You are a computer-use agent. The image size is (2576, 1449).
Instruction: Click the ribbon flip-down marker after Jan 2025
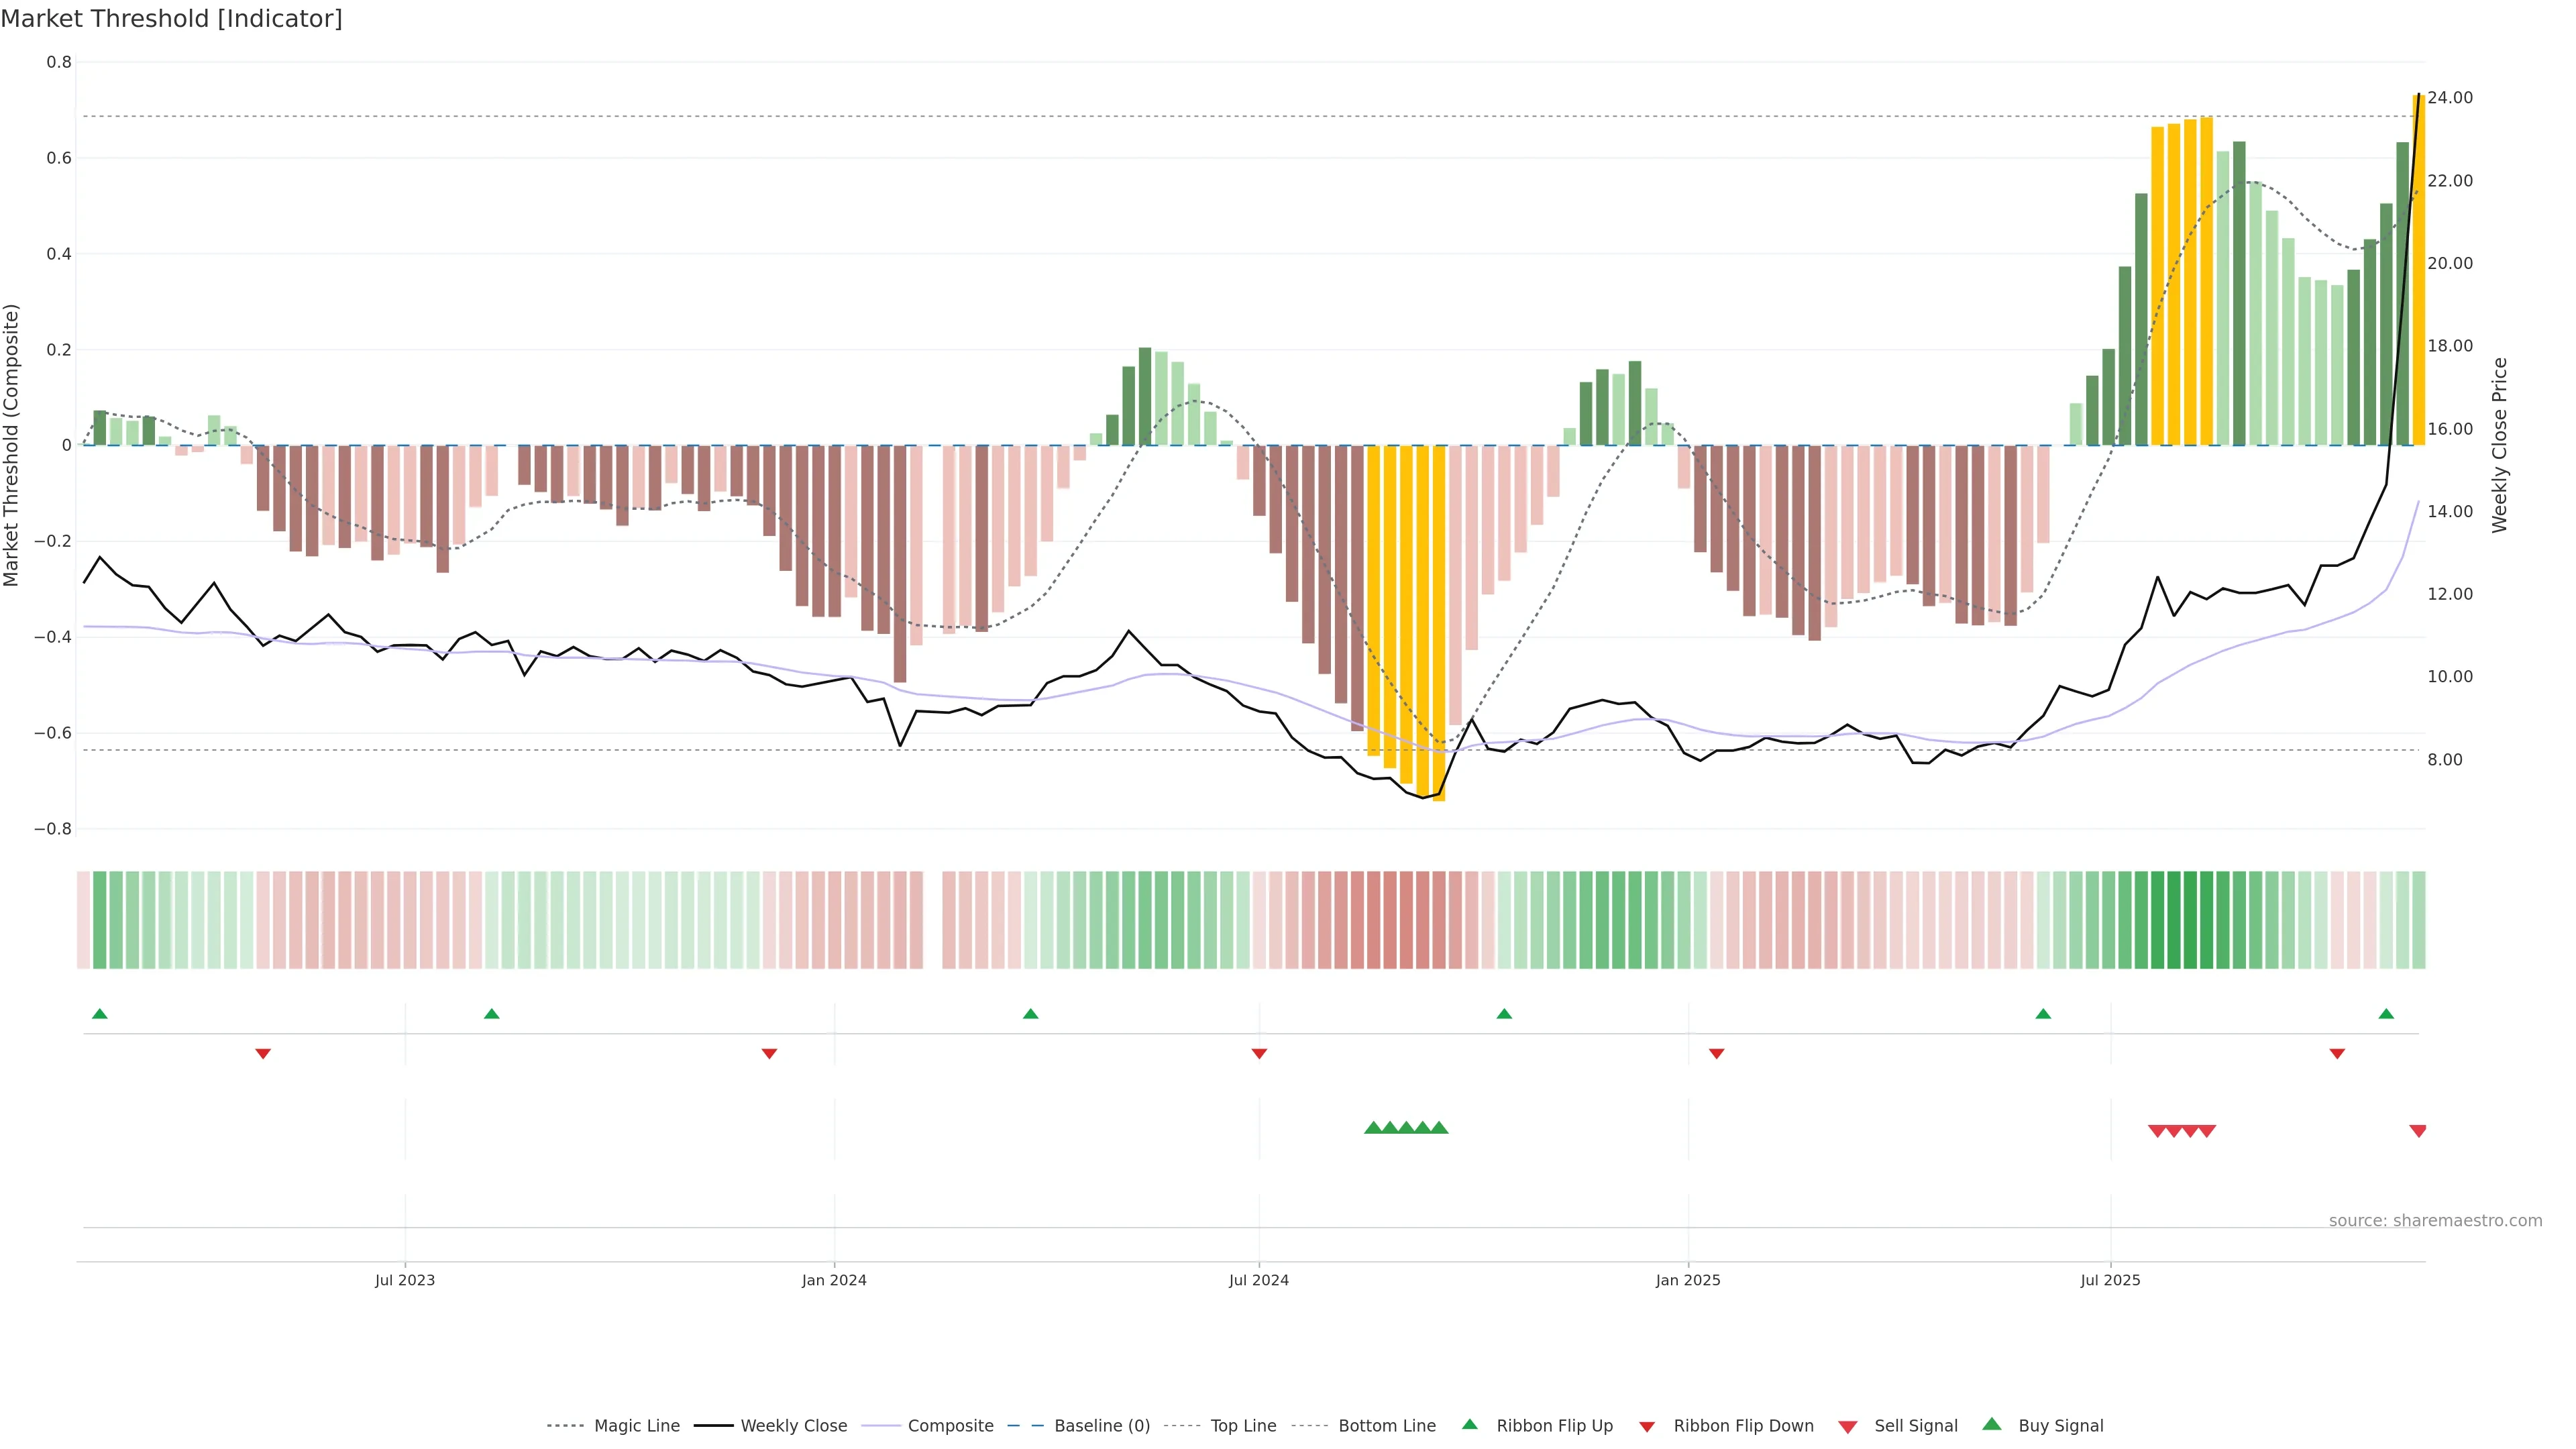tap(1716, 1053)
